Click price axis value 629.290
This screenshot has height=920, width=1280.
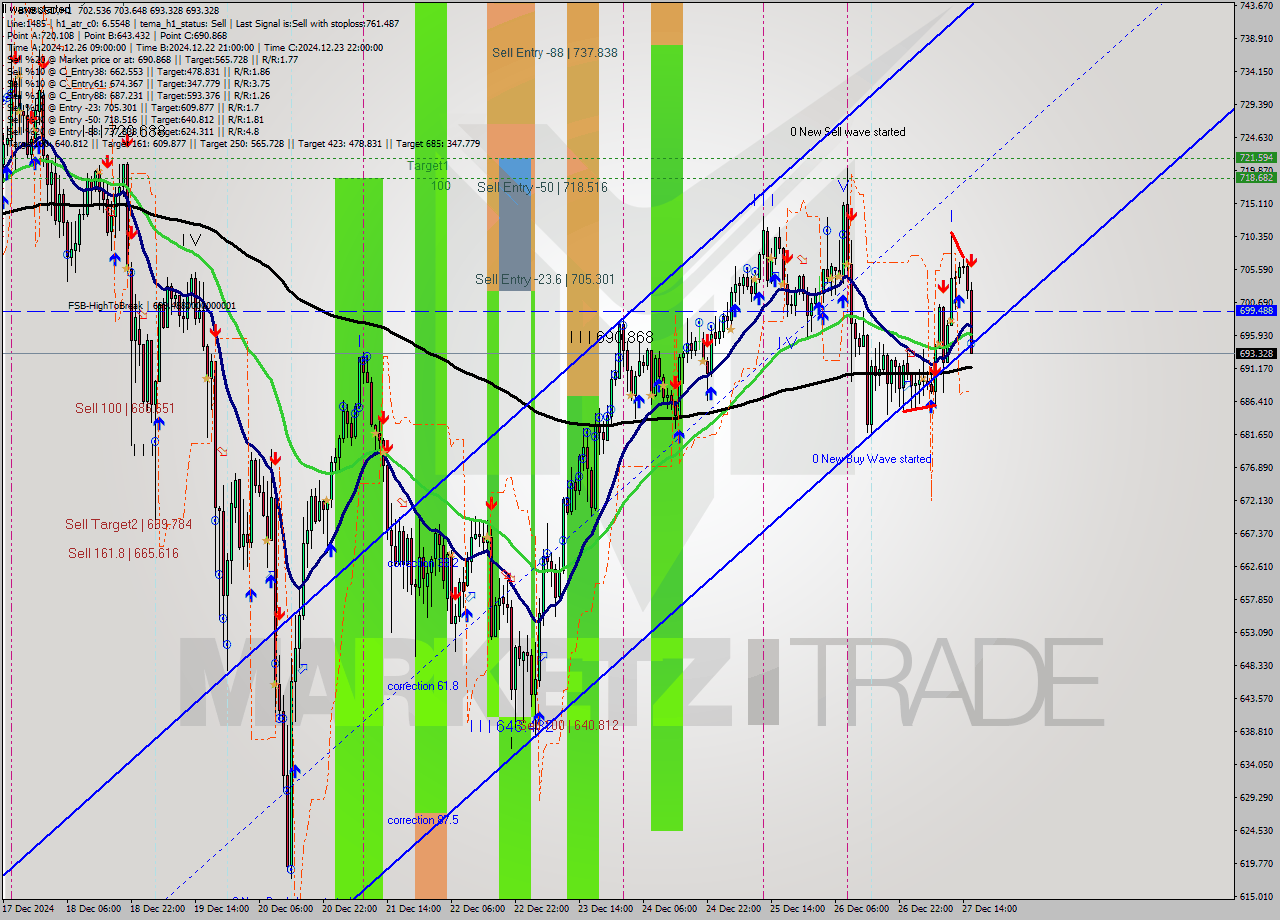[x=1256, y=798]
